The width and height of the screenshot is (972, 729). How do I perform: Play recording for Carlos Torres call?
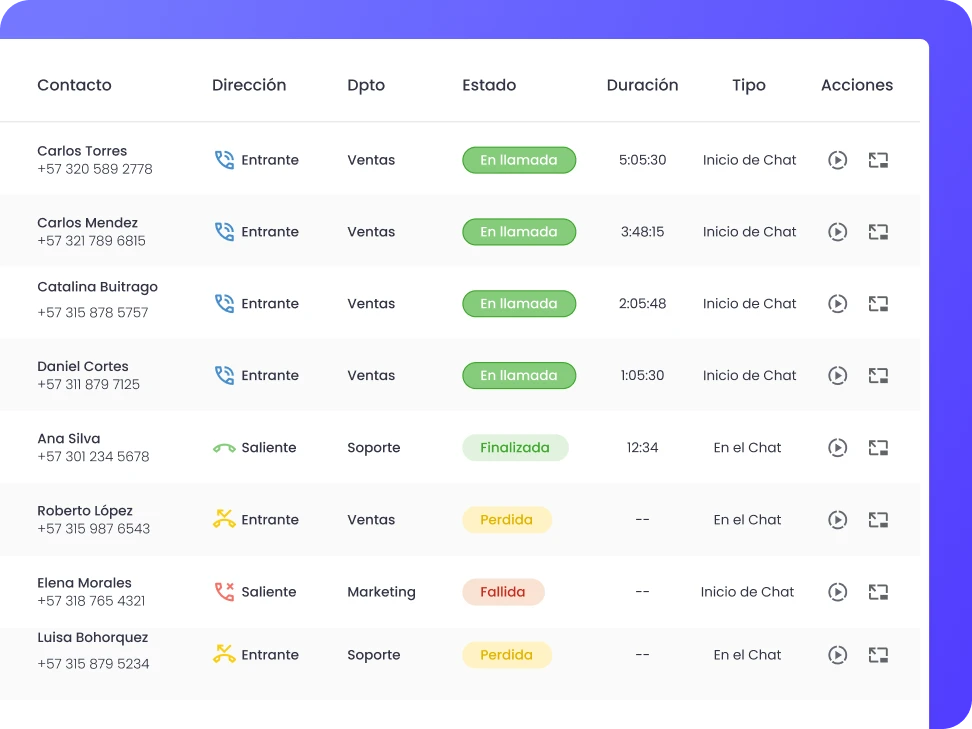(x=837, y=160)
